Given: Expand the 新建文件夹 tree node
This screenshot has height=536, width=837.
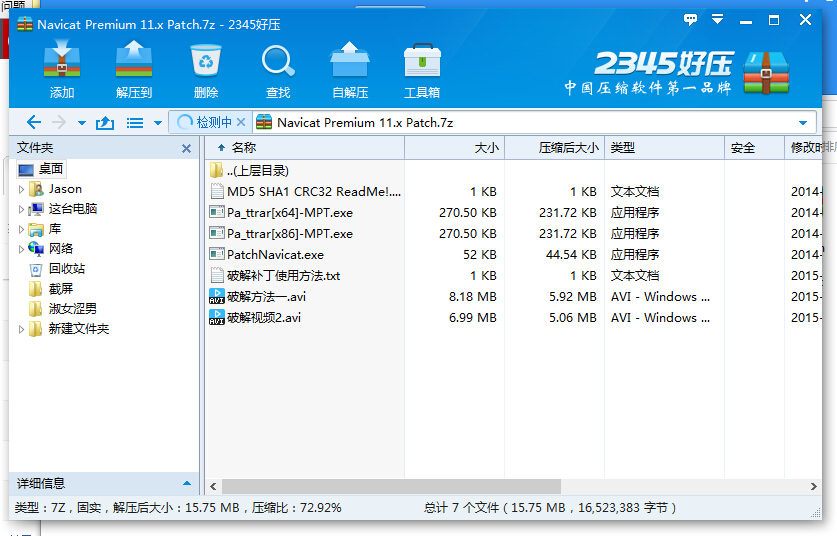Looking at the screenshot, I should coord(21,329).
